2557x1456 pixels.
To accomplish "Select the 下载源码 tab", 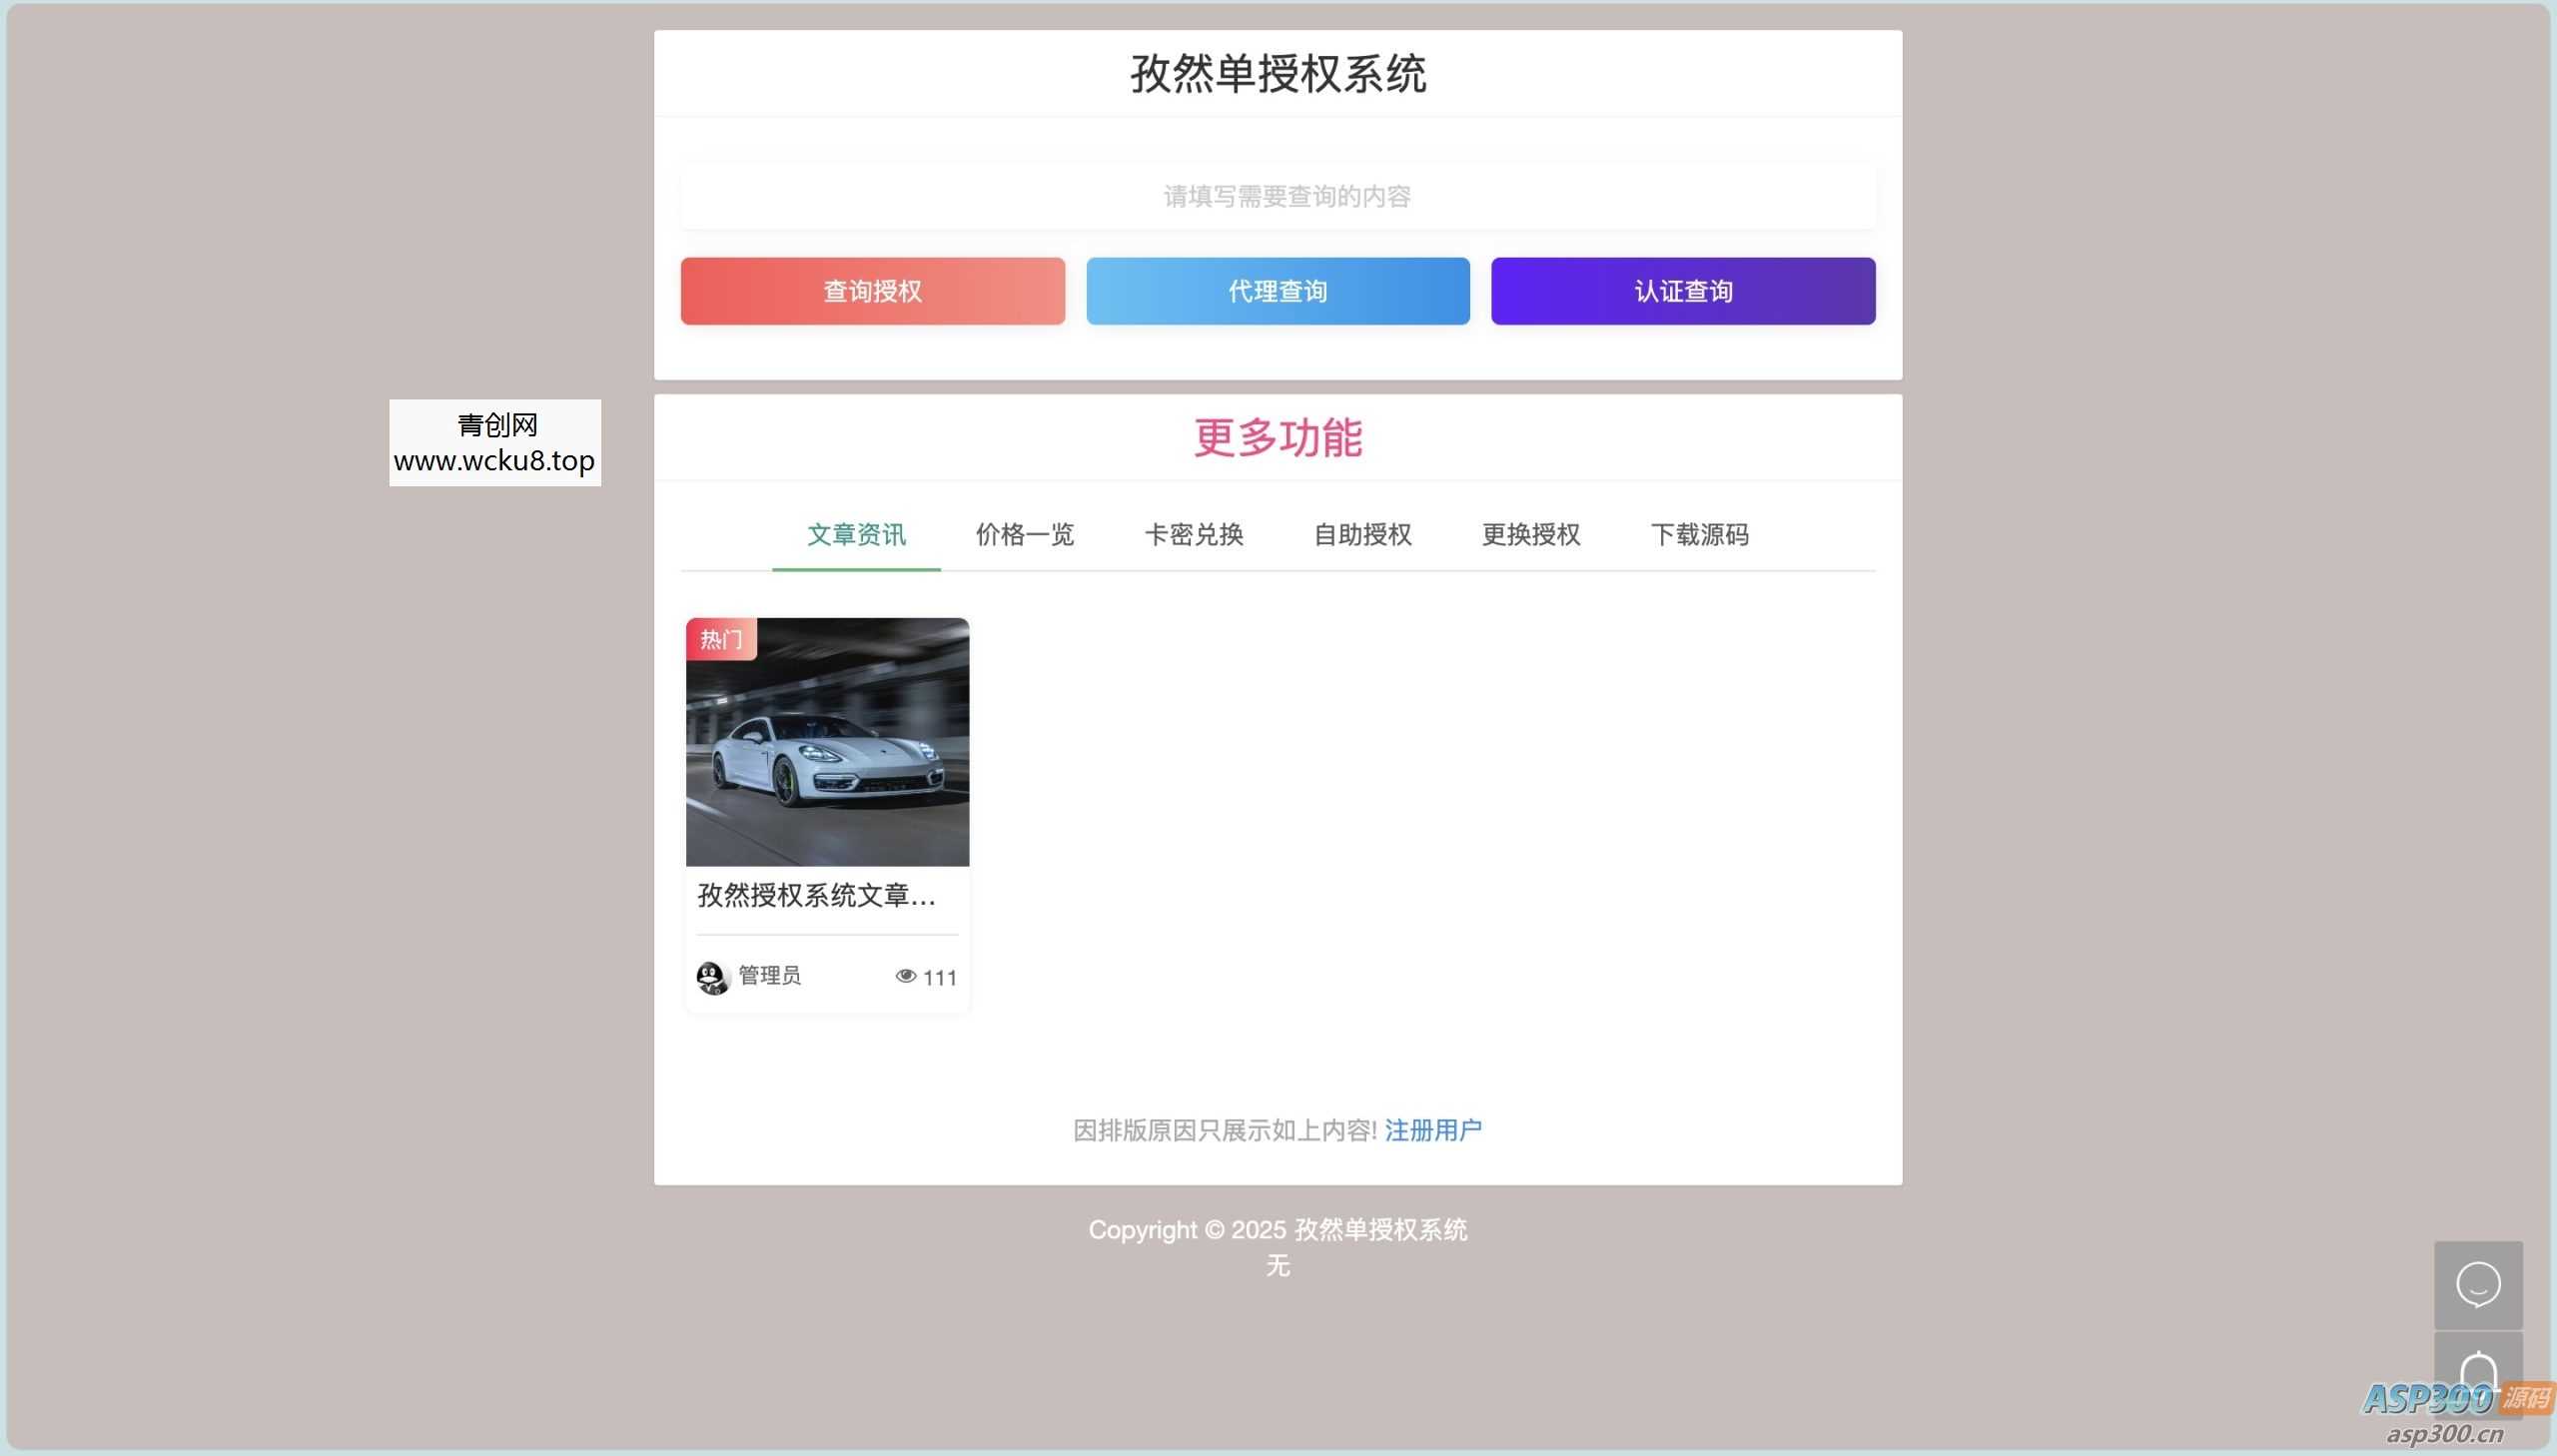I will pos(1700,535).
